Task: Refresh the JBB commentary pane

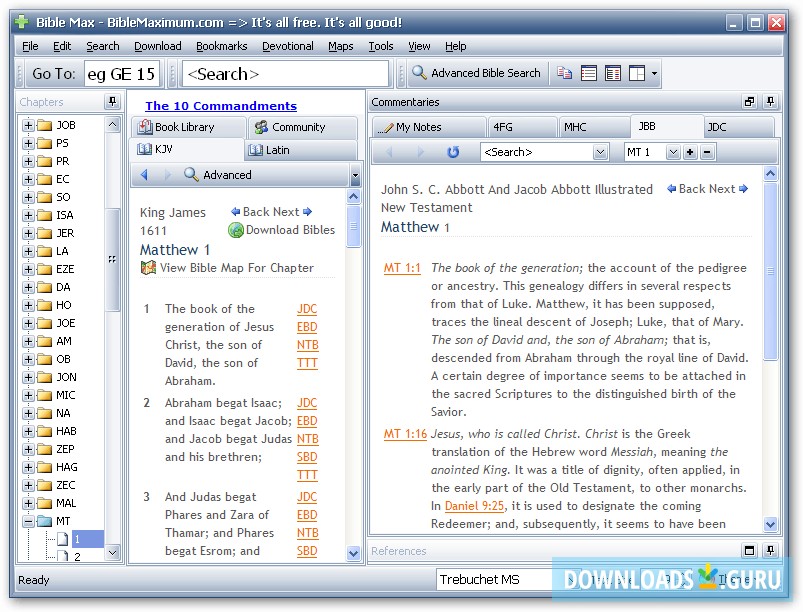Action: (x=453, y=151)
